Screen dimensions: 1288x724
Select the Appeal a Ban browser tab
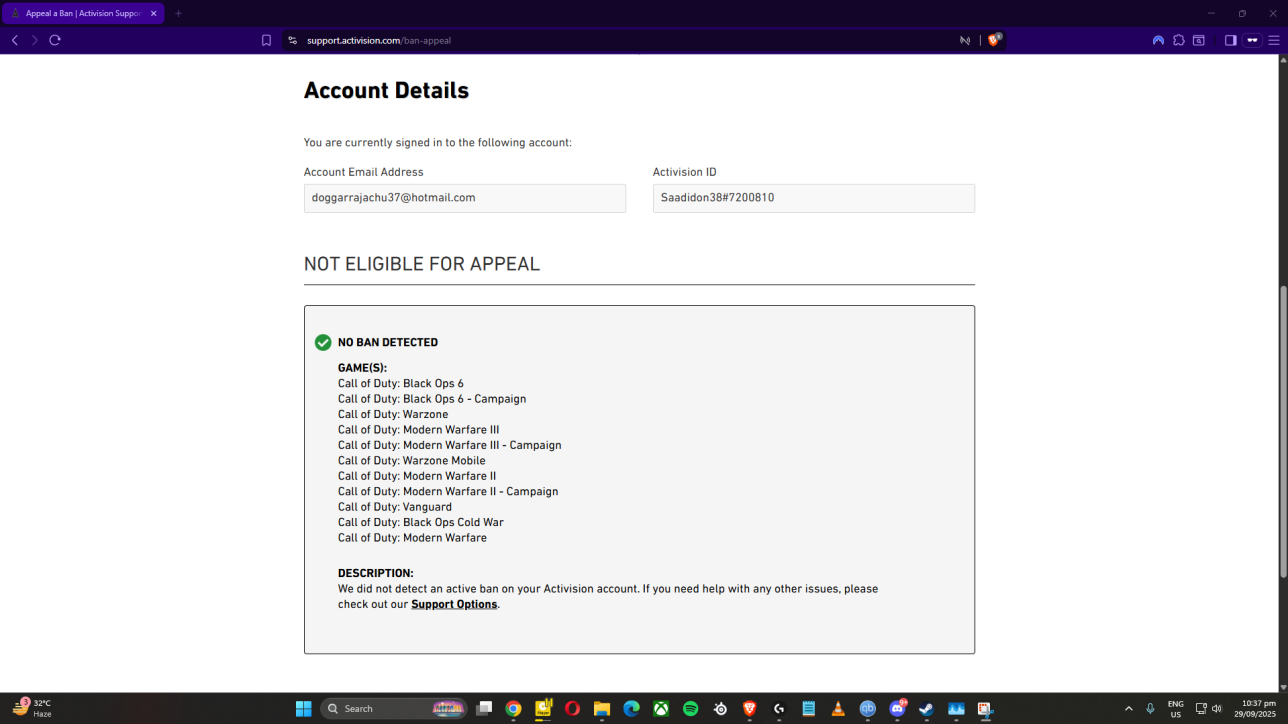(80, 13)
